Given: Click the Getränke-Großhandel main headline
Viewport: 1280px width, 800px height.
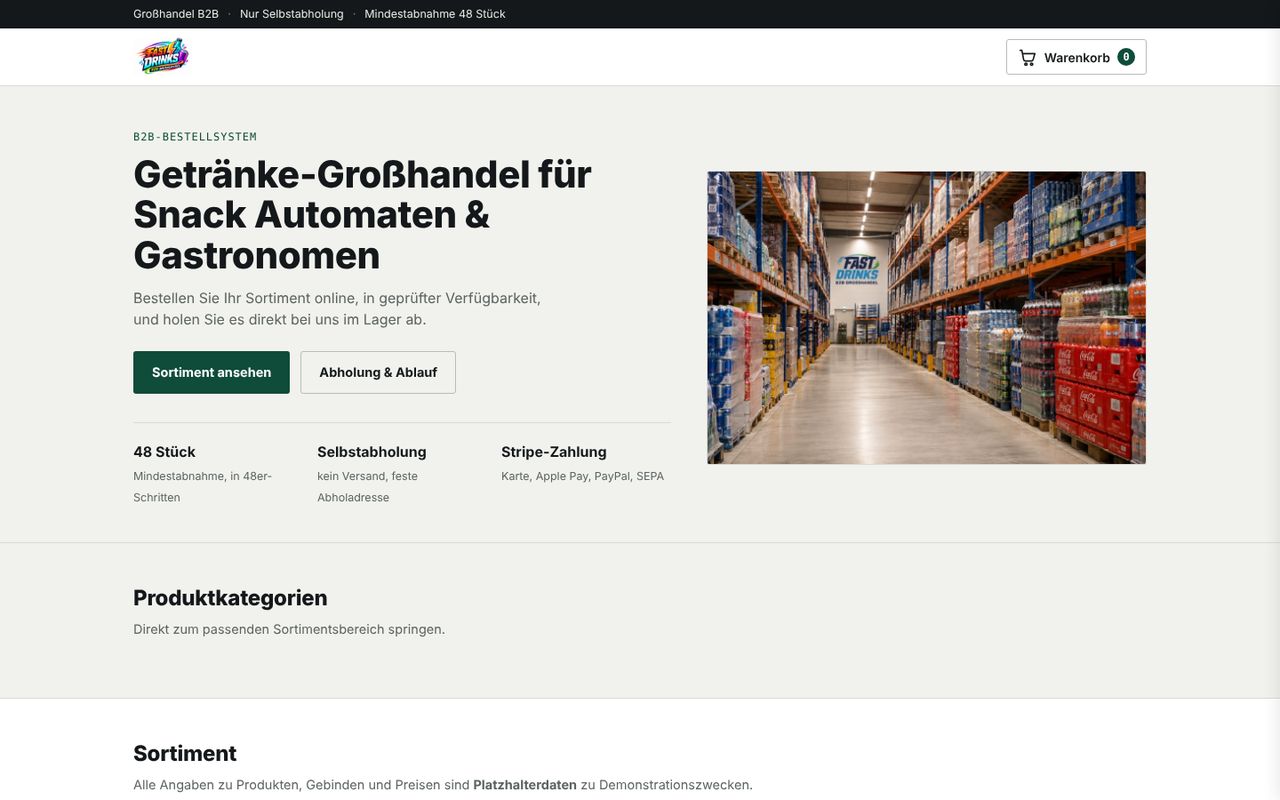Looking at the screenshot, I should (362, 214).
